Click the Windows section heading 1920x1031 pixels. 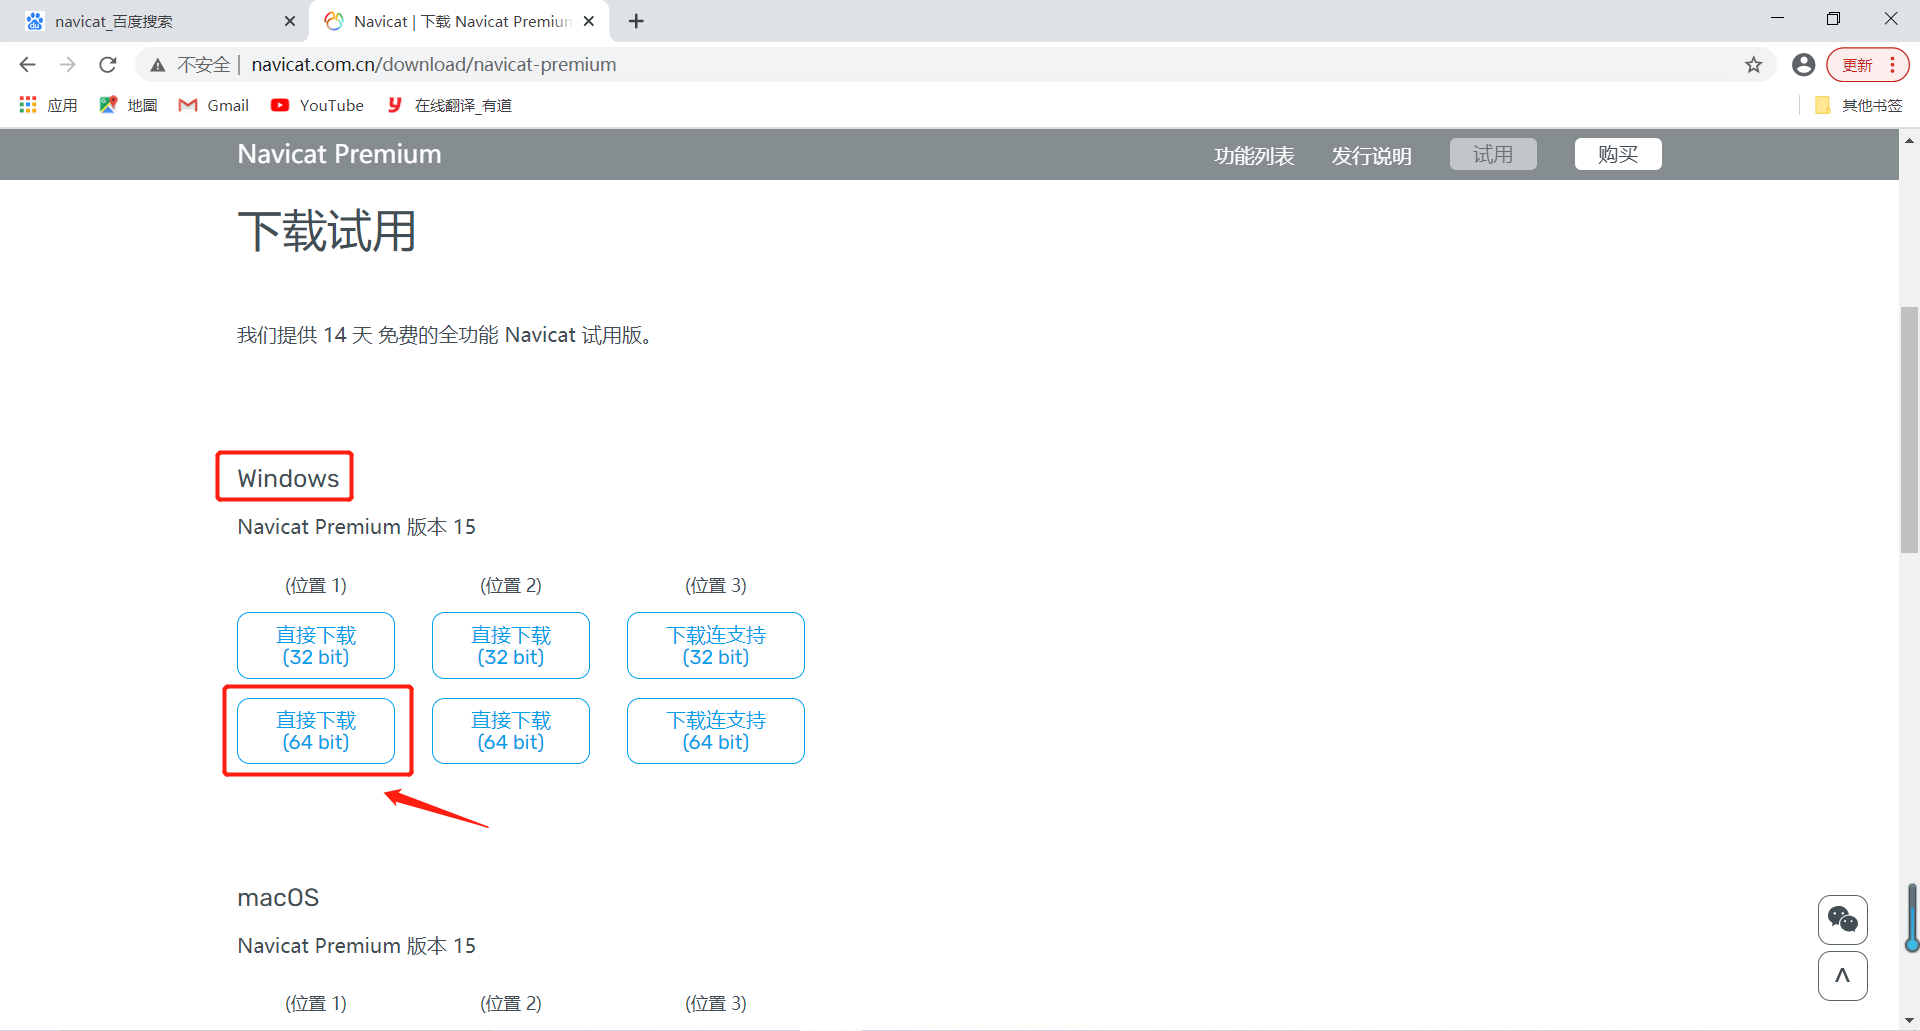point(288,479)
